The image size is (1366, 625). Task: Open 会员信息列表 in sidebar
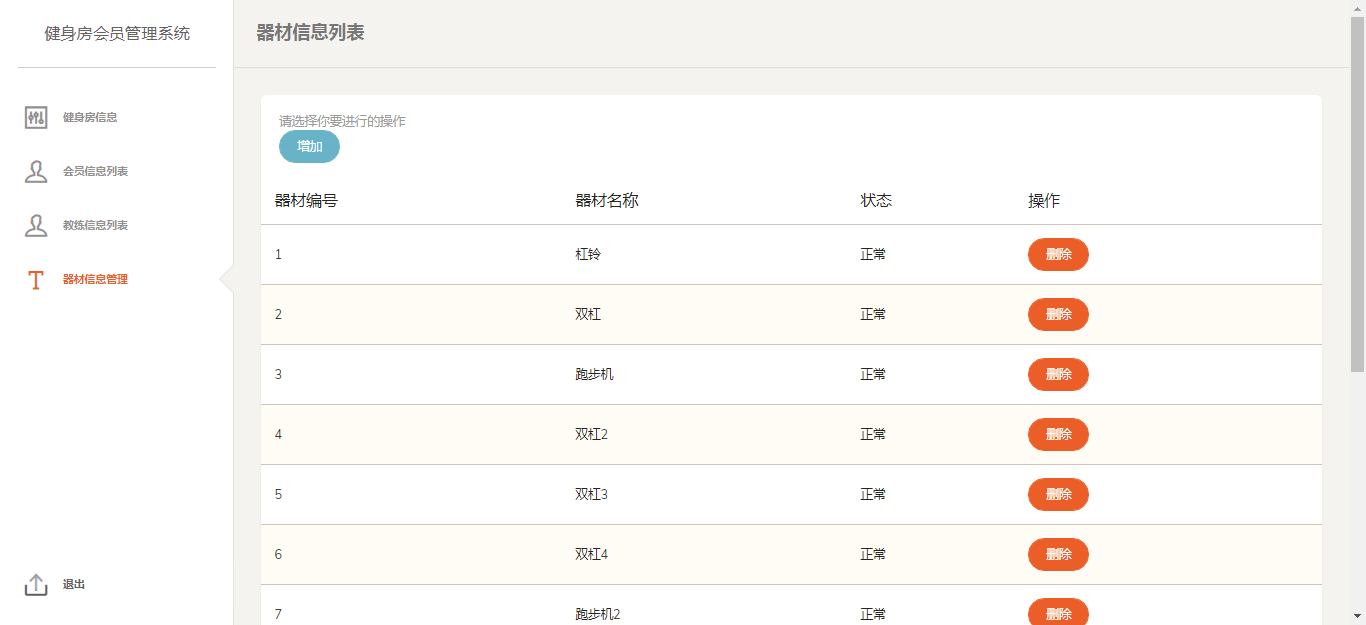(x=95, y=172)
